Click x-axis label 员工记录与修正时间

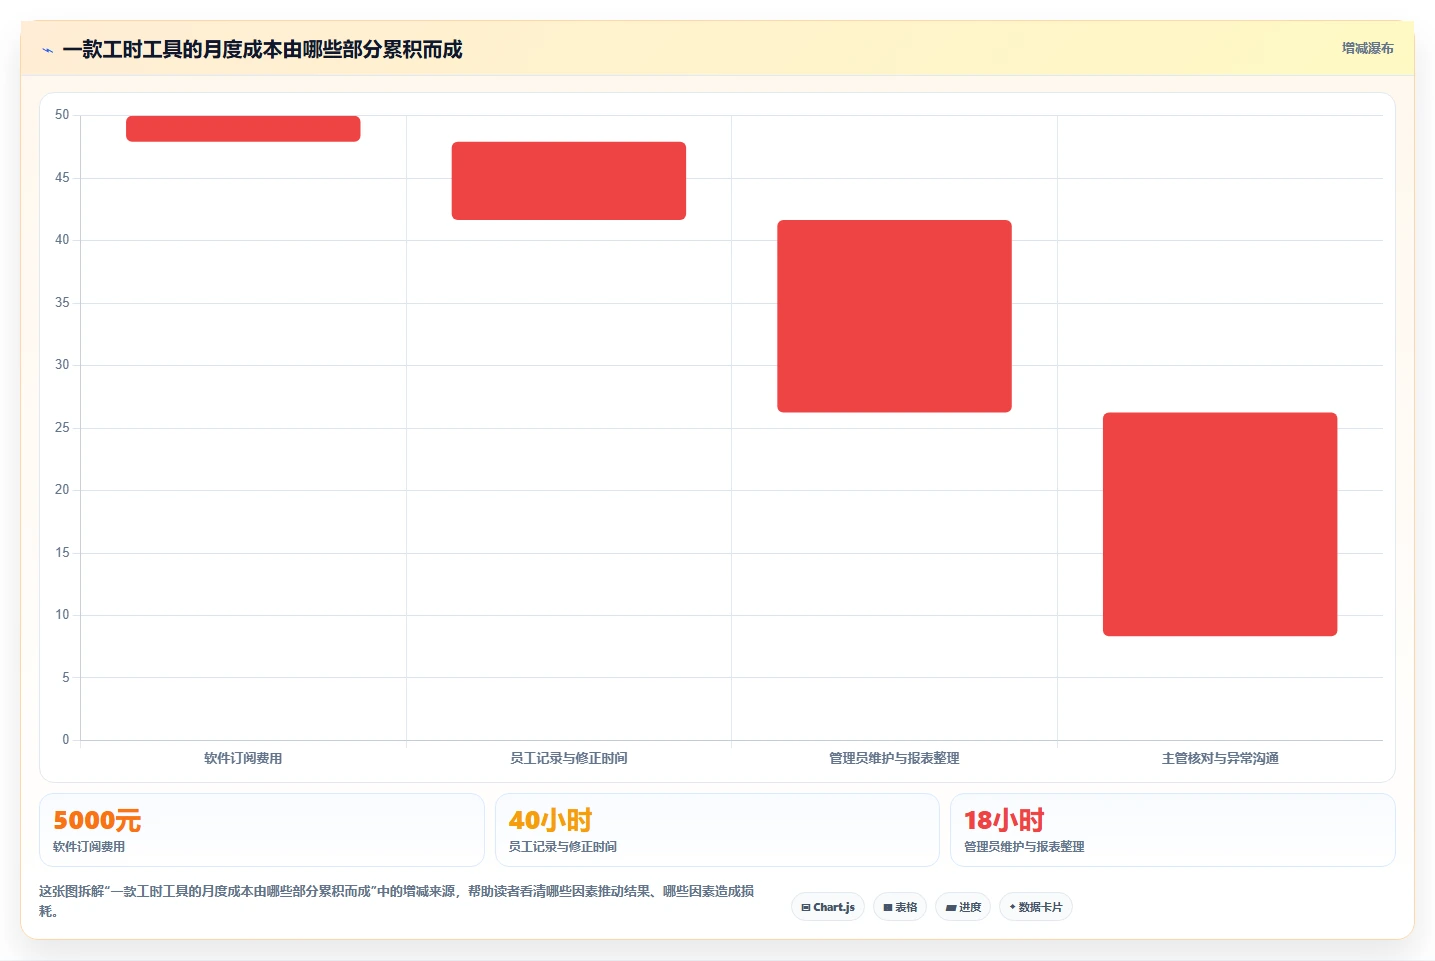(569, 758)
